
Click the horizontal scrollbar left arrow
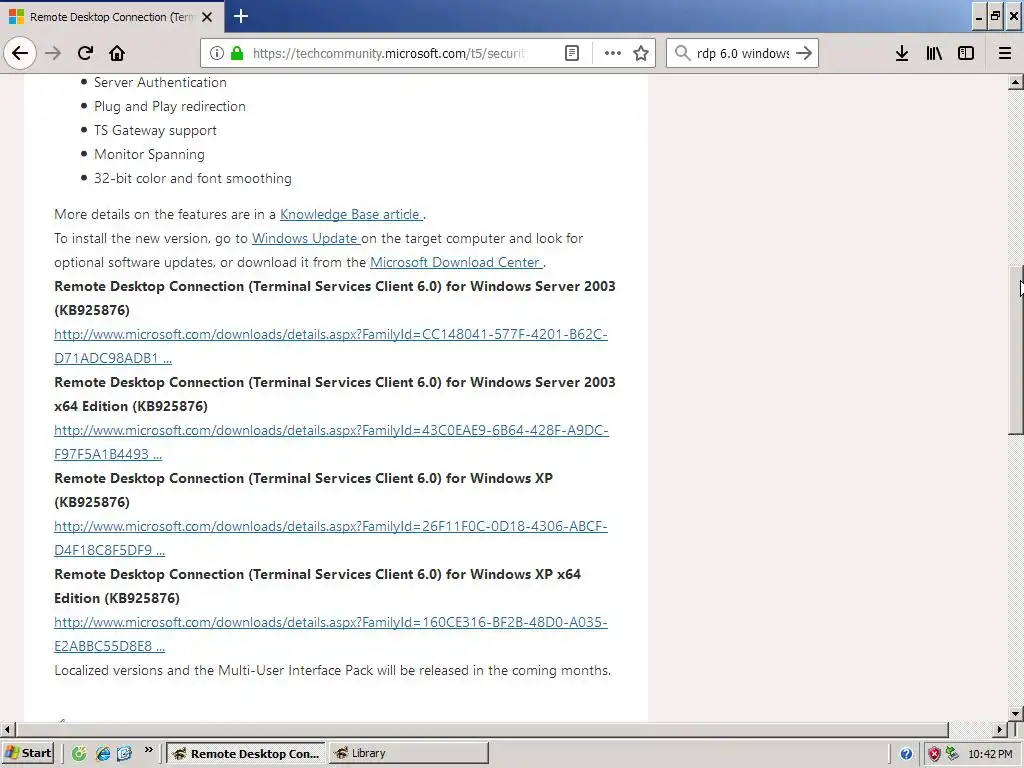[7, 729]
